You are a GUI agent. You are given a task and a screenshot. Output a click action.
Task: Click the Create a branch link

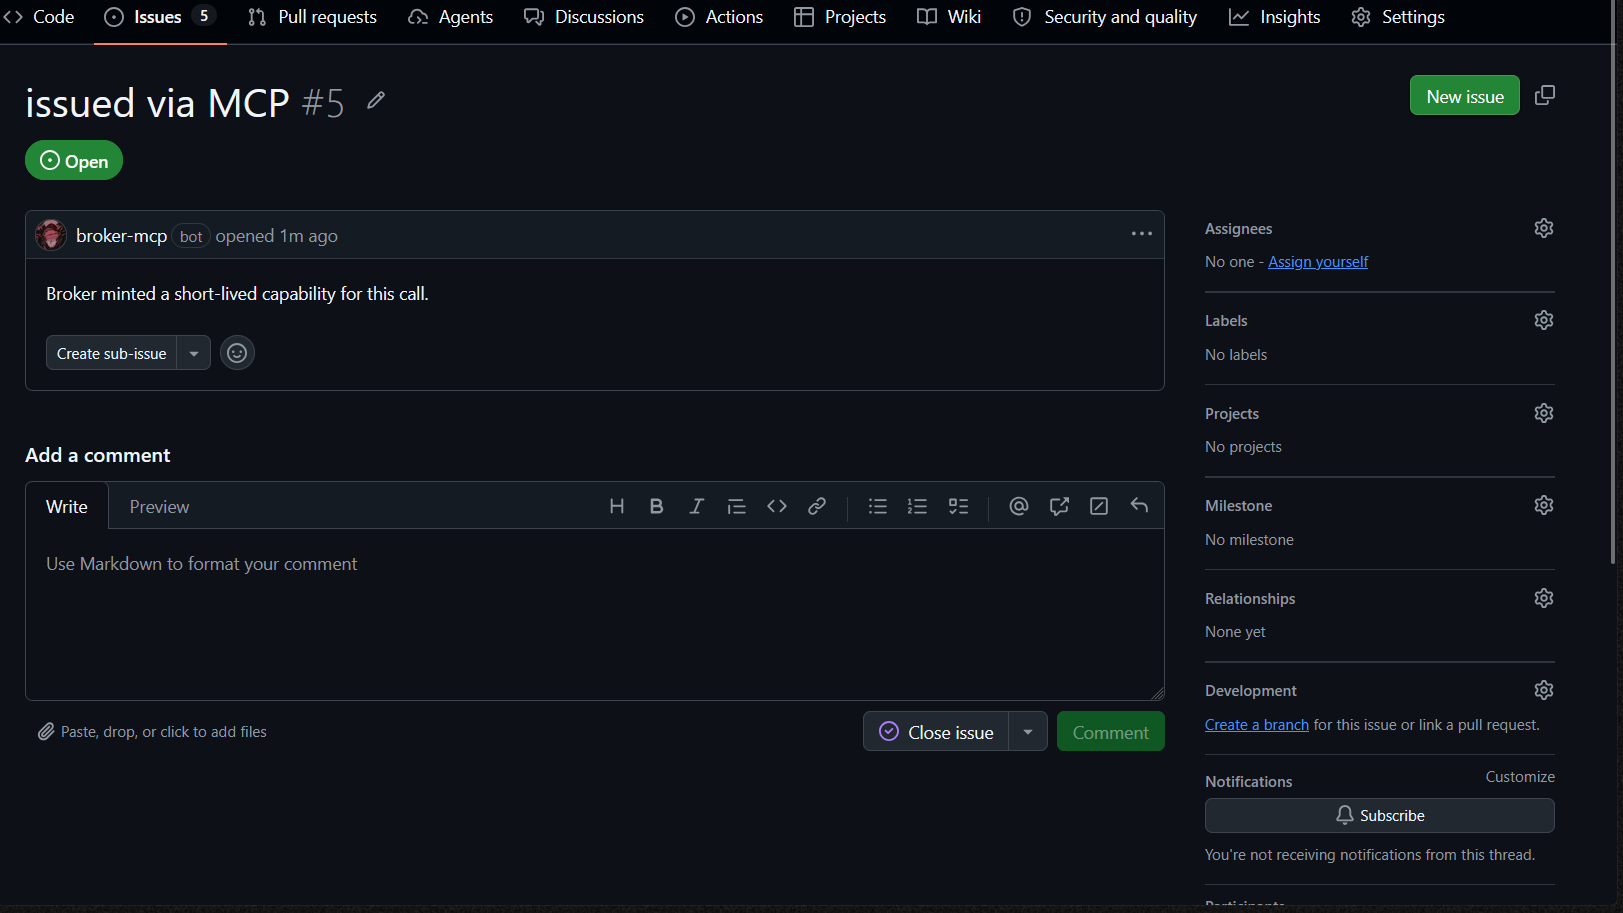[x=1256, y=724]
